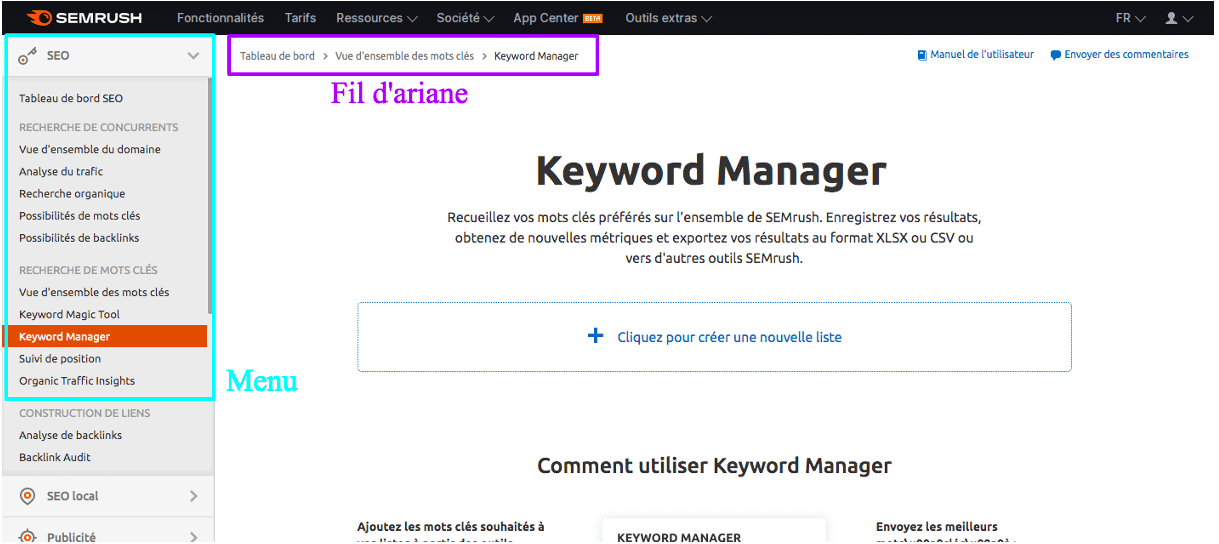Screen dimensions: 1219x544
Task: Open Organic Traffic Insights
Action: click(x=77, y=380)
